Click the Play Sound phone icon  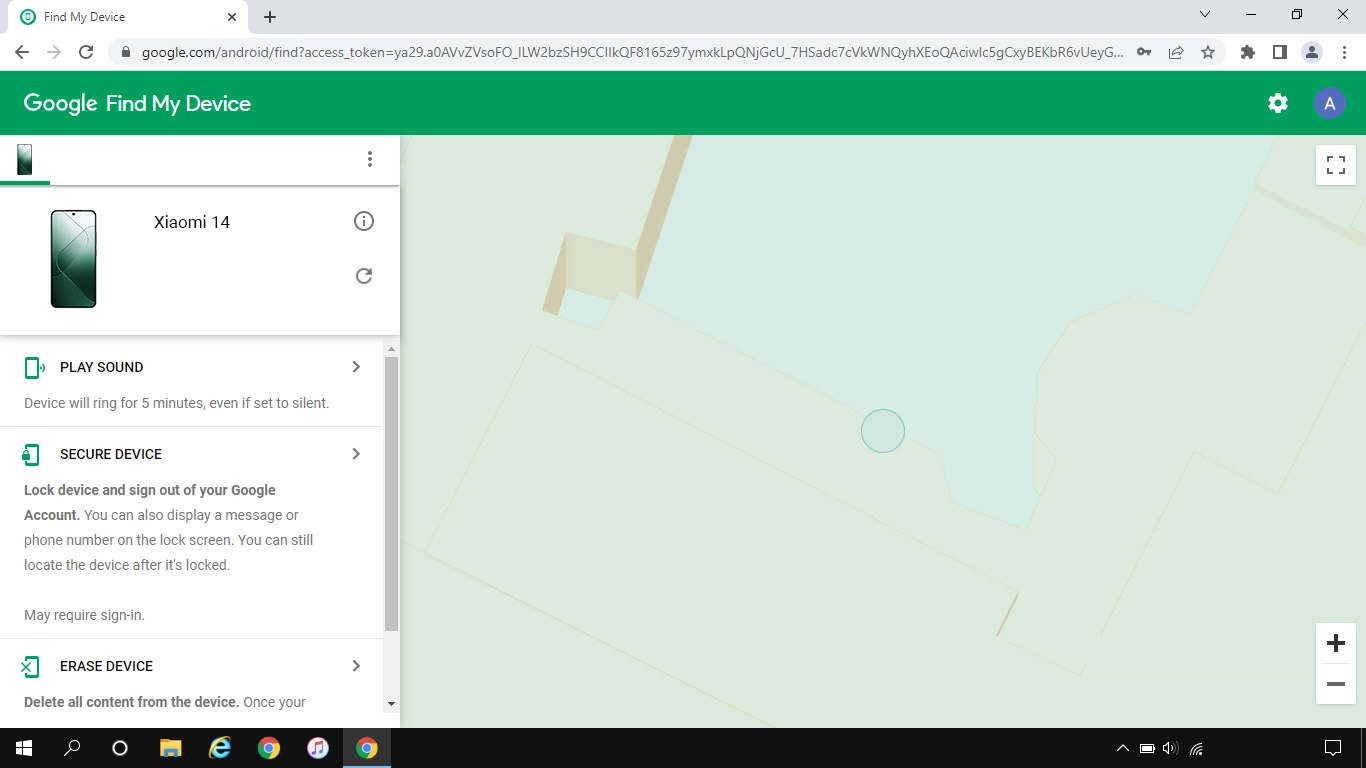coord(34,367)
